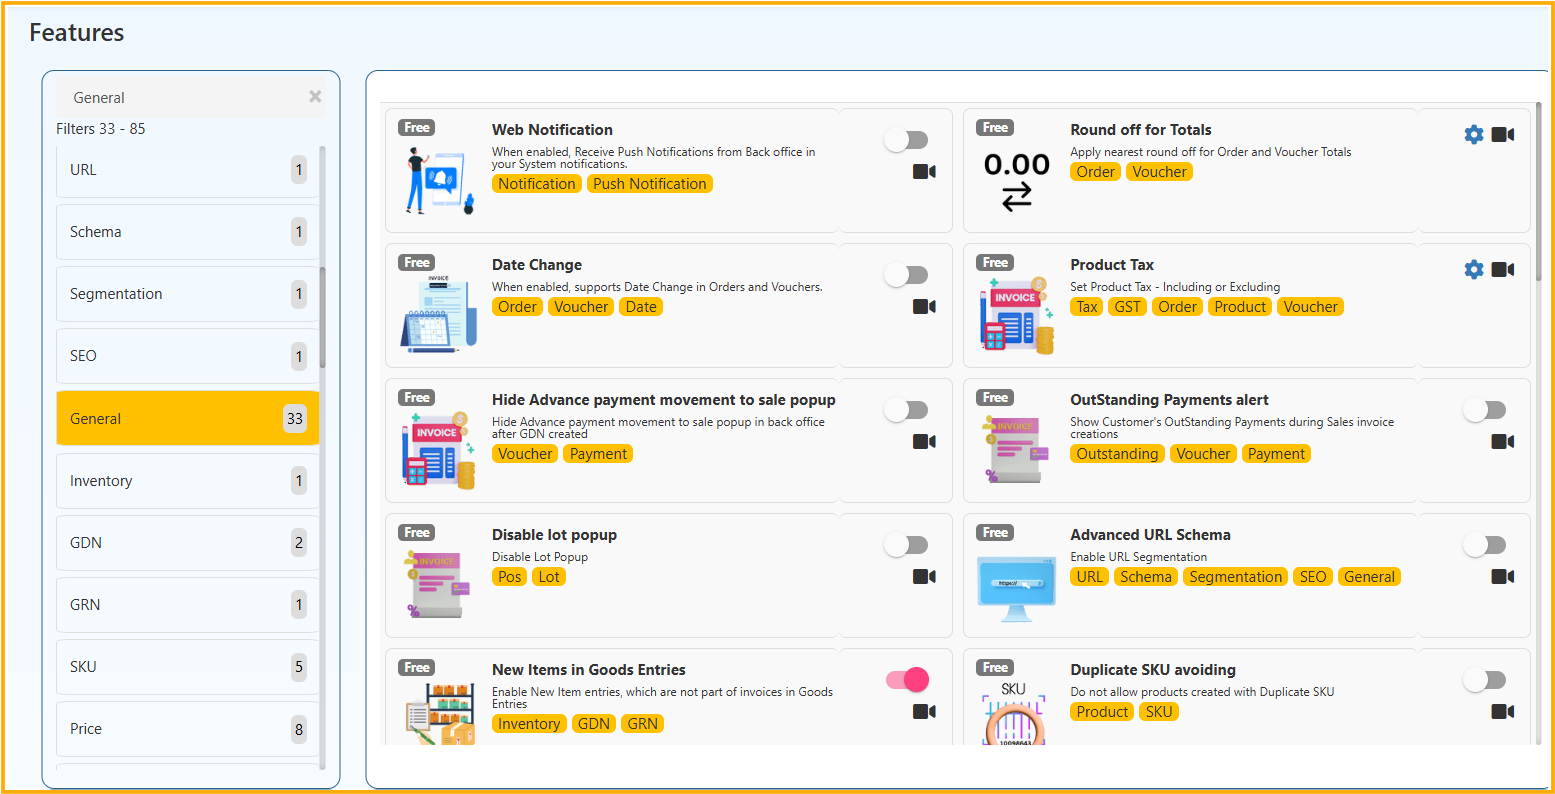Open Product Tax settings gear icon
The image size is (1555, 794).
tap(1473, 270)
